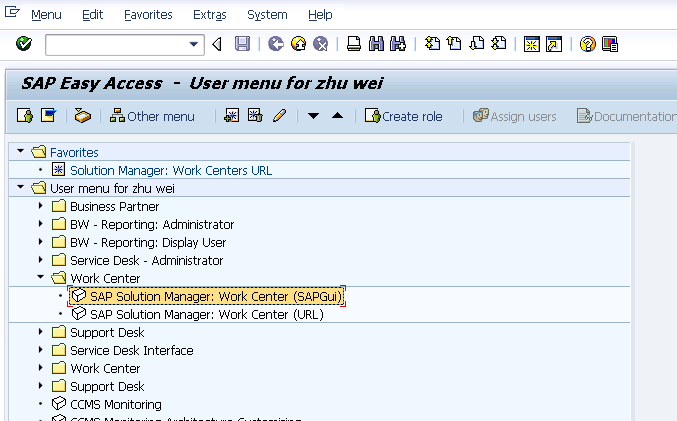Image resolution: width=677 pixels, height=421 pixels.
Task: Click the User Menu toolbar icon
Action: click(25, 116)
